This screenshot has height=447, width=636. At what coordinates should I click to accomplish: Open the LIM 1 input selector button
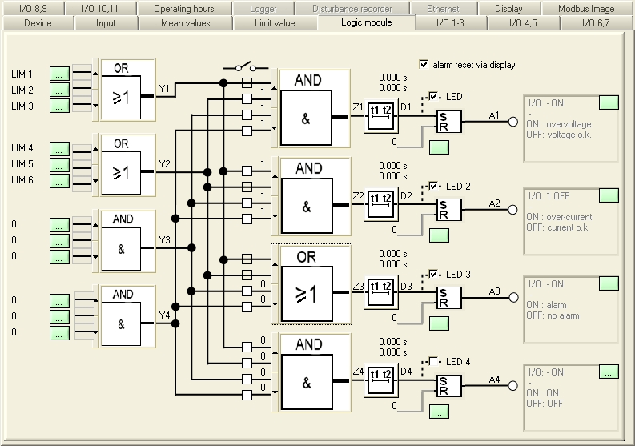coord(59,75)
